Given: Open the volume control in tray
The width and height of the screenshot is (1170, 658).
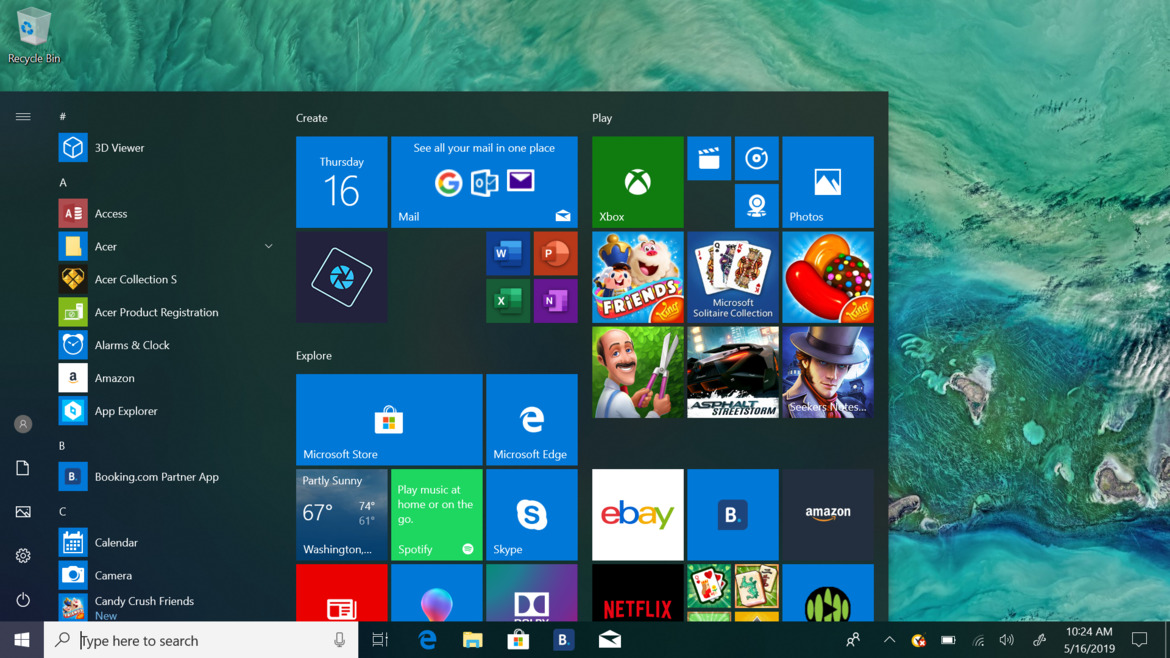Looking at the screenshot, I should pyautogui.click(x=1007, y=640).
